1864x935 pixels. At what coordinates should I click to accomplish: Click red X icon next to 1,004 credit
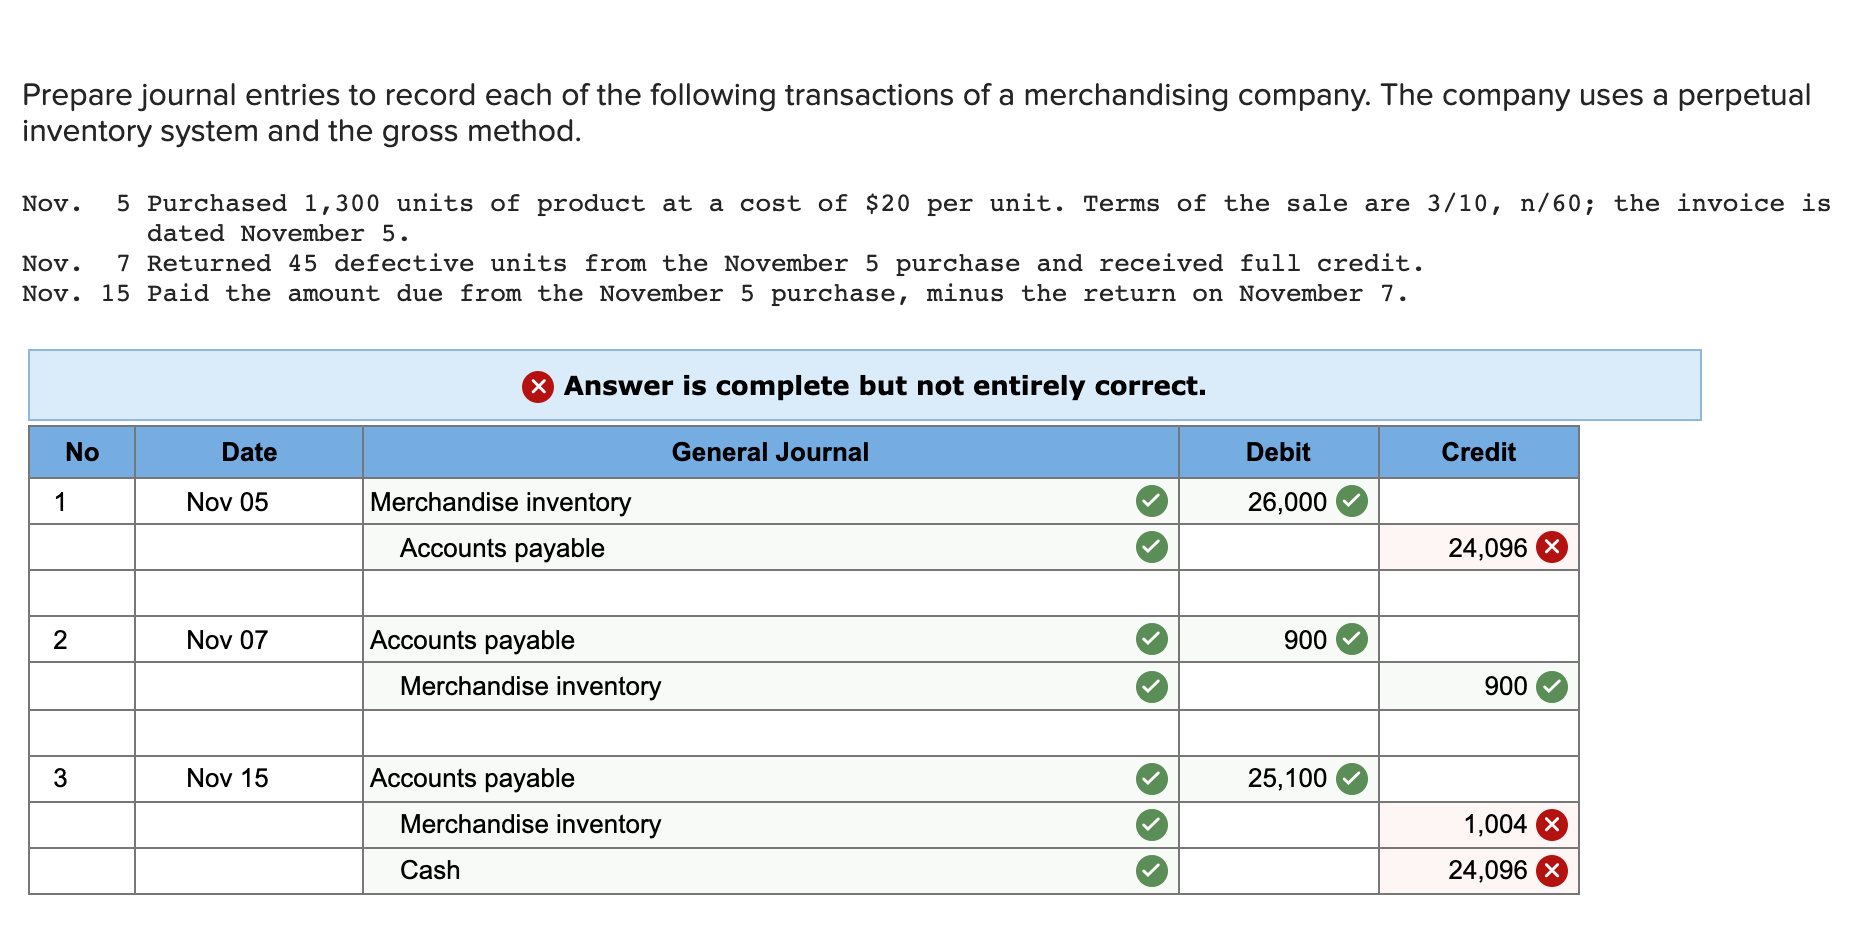coord(1552,825)
